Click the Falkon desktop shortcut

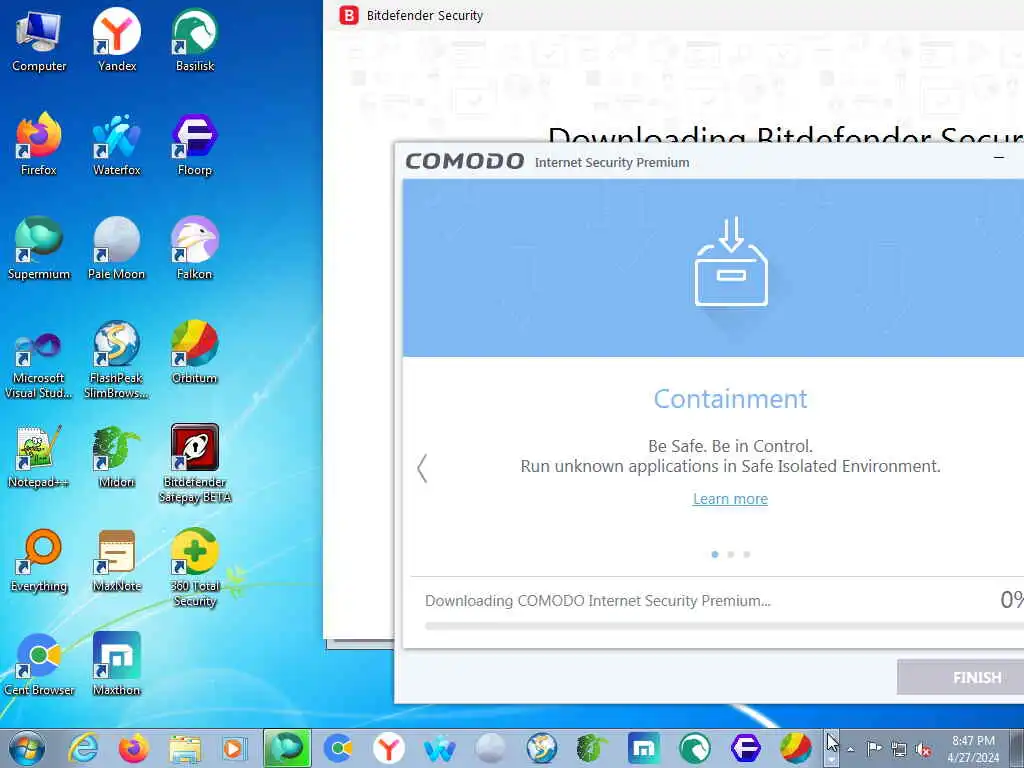pyautogui.click(x=195, y=248)
